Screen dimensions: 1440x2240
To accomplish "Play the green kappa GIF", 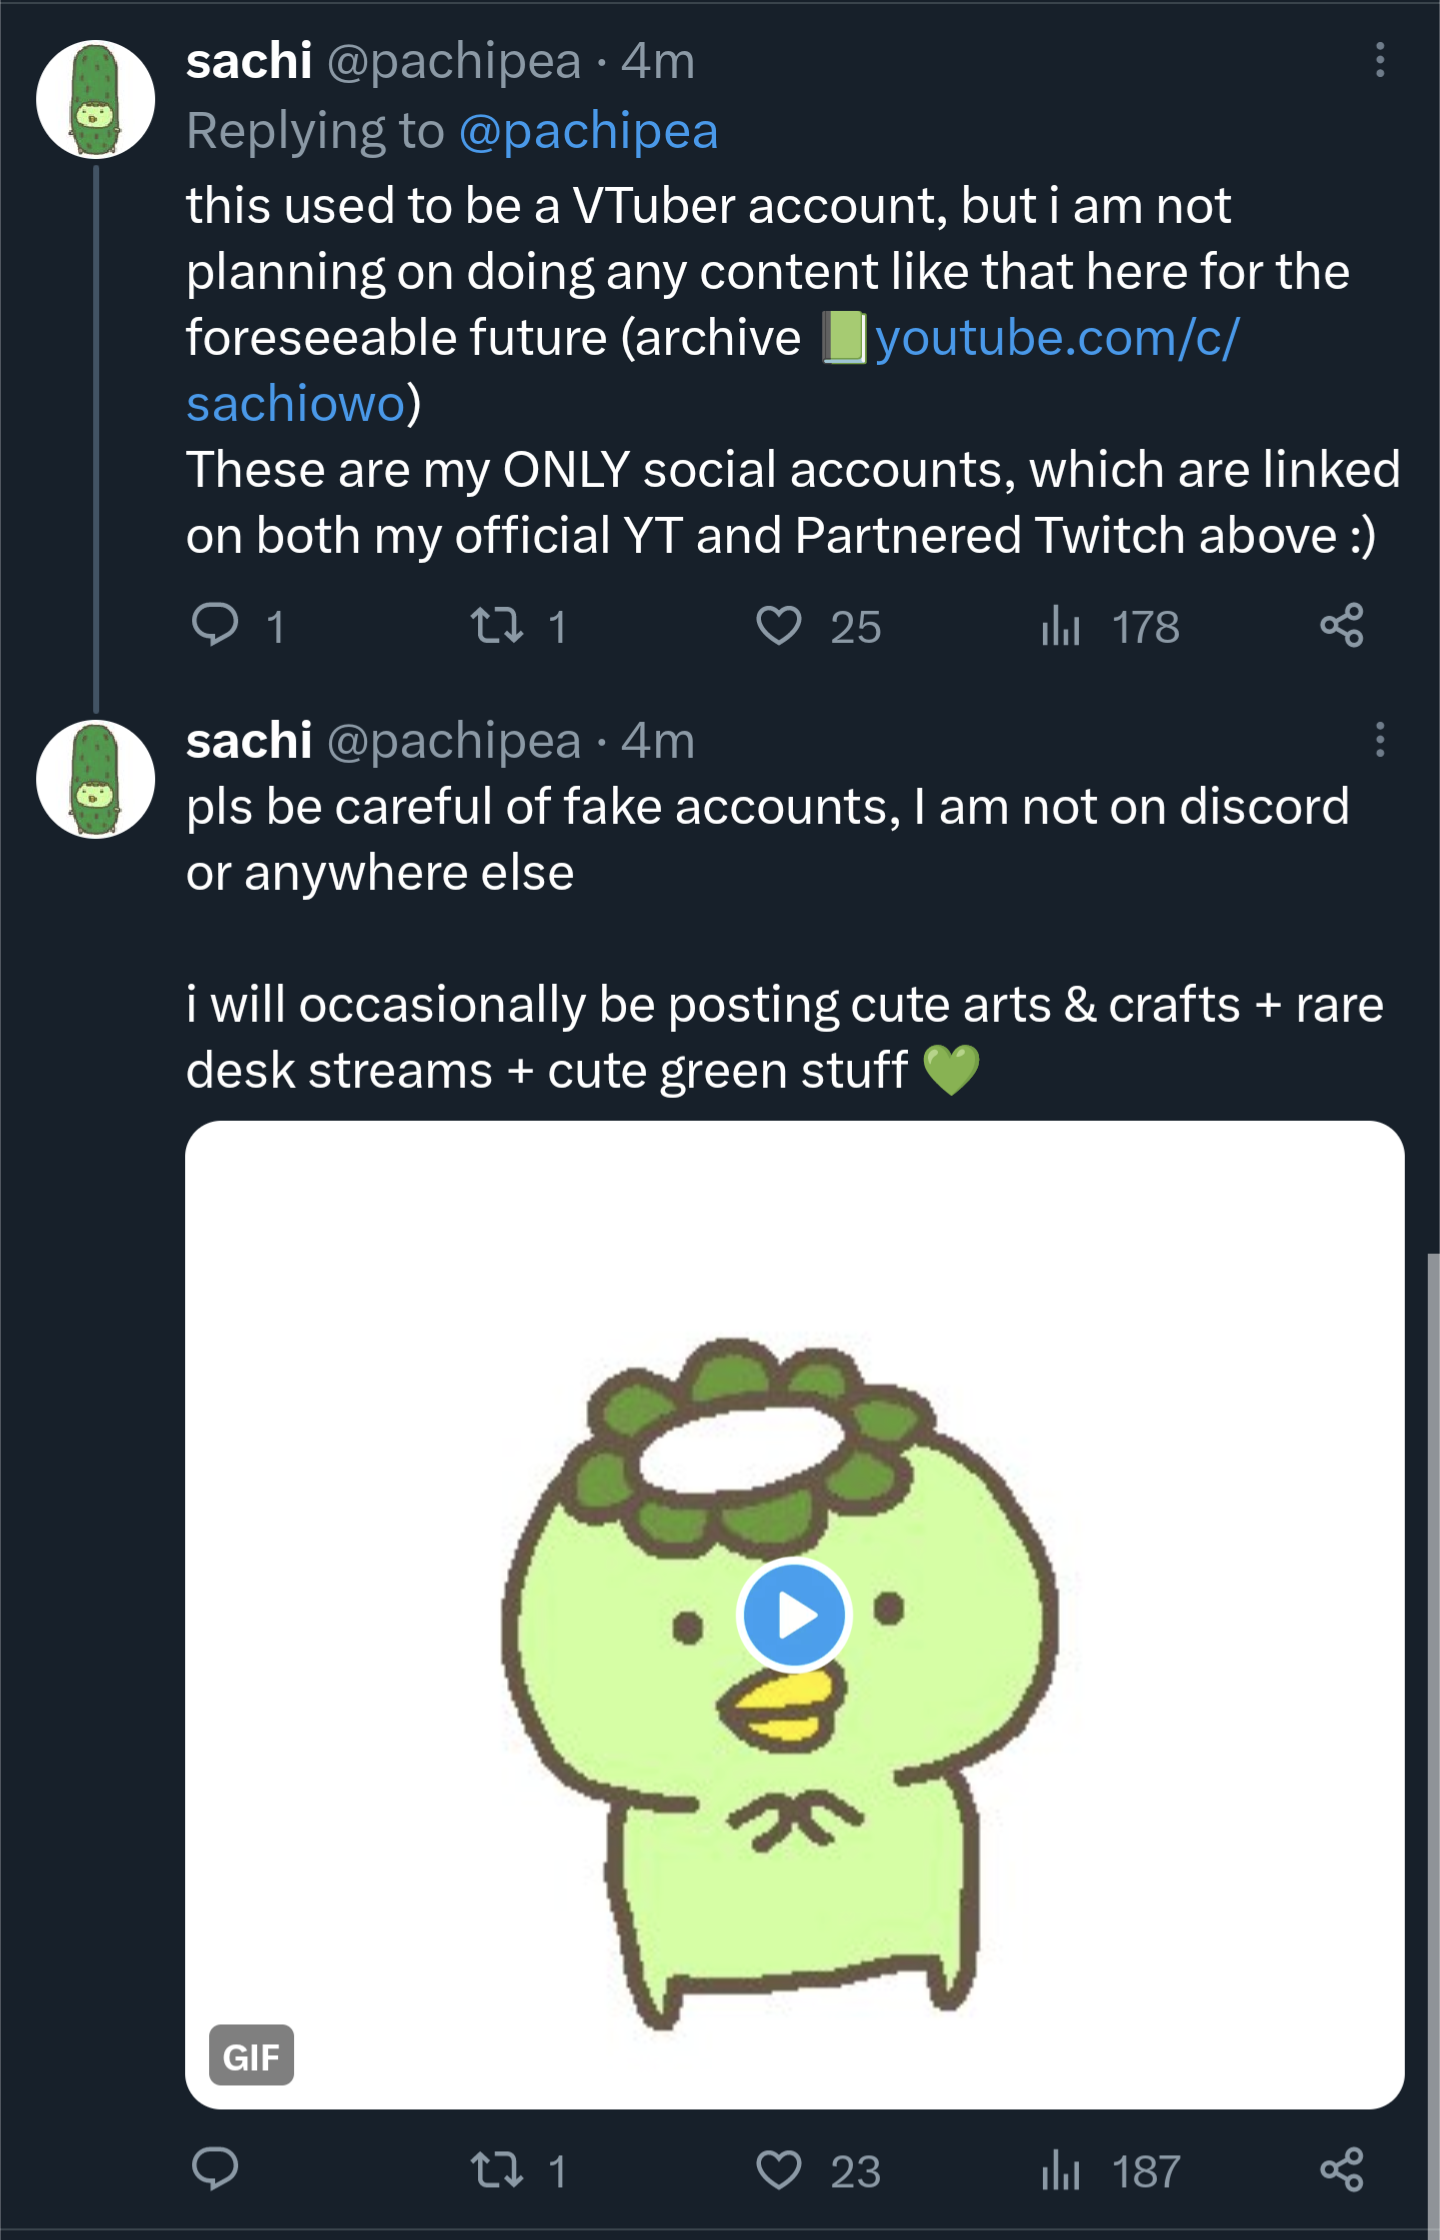I will click(x=795, y=1615).
